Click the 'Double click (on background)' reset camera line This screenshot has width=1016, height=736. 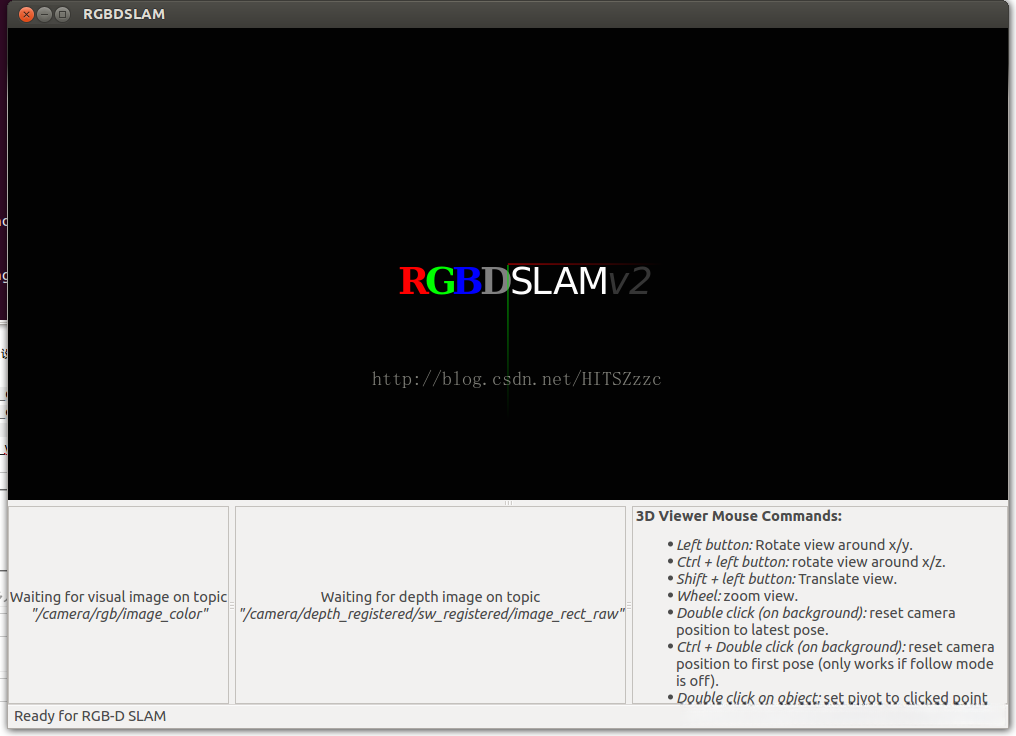(x=816, y=621)
